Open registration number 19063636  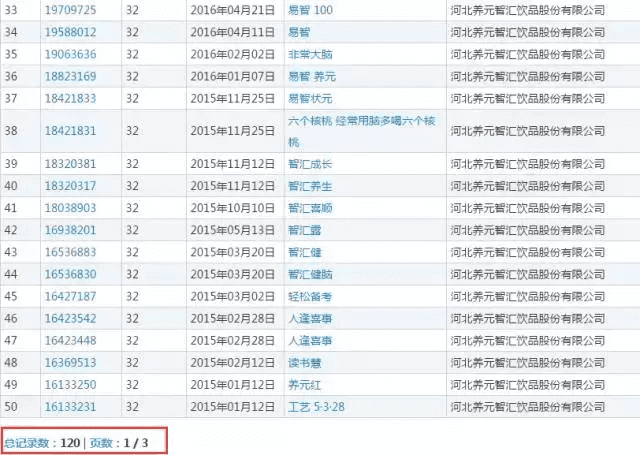pyautogui.click(x=70, y=54)
